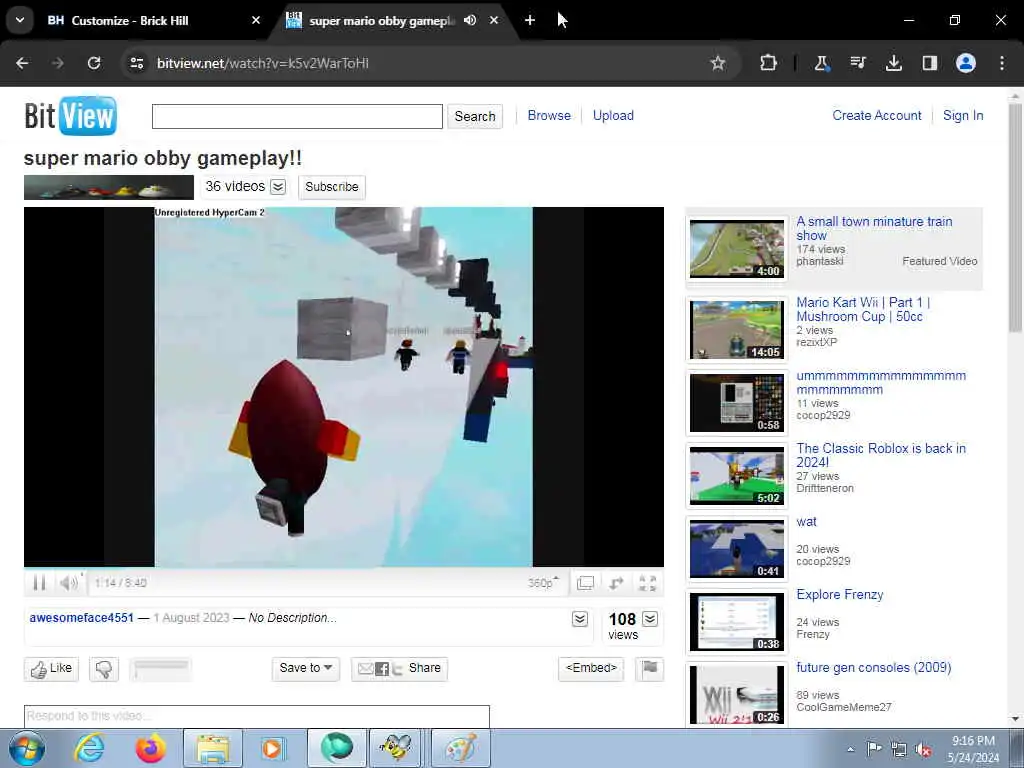The height and width of the screenshot is (768, 1024).
Task: Open the browser extensions menu
Action: coord(769,63)
